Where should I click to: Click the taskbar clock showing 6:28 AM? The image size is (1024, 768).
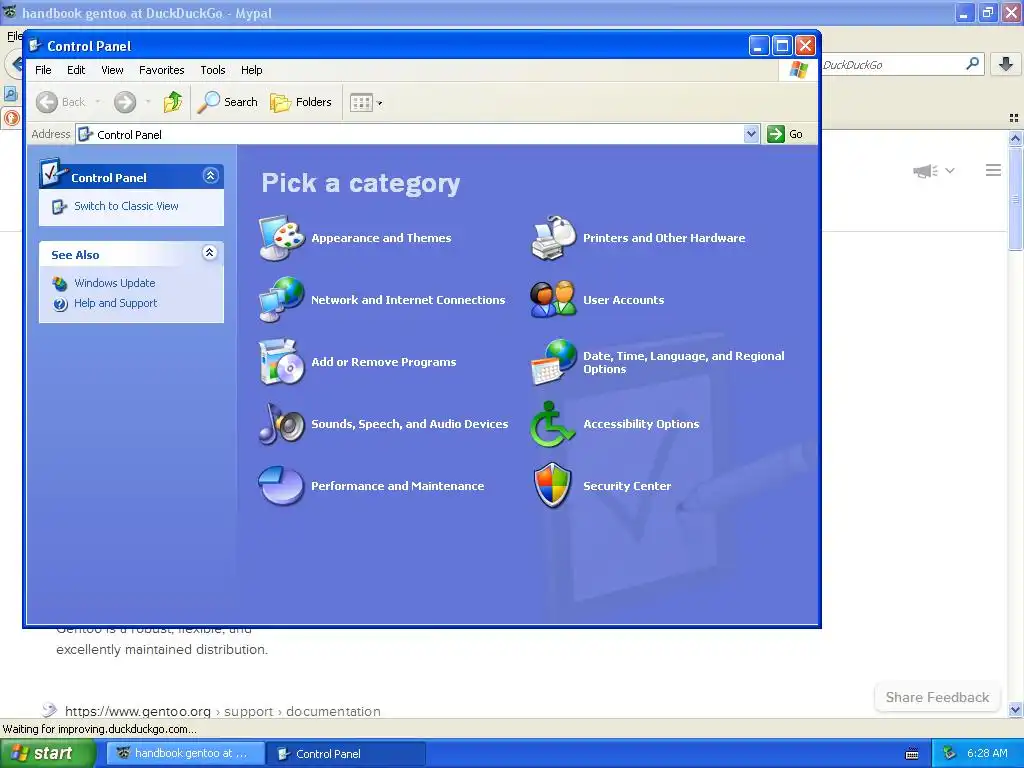(987, 753)
